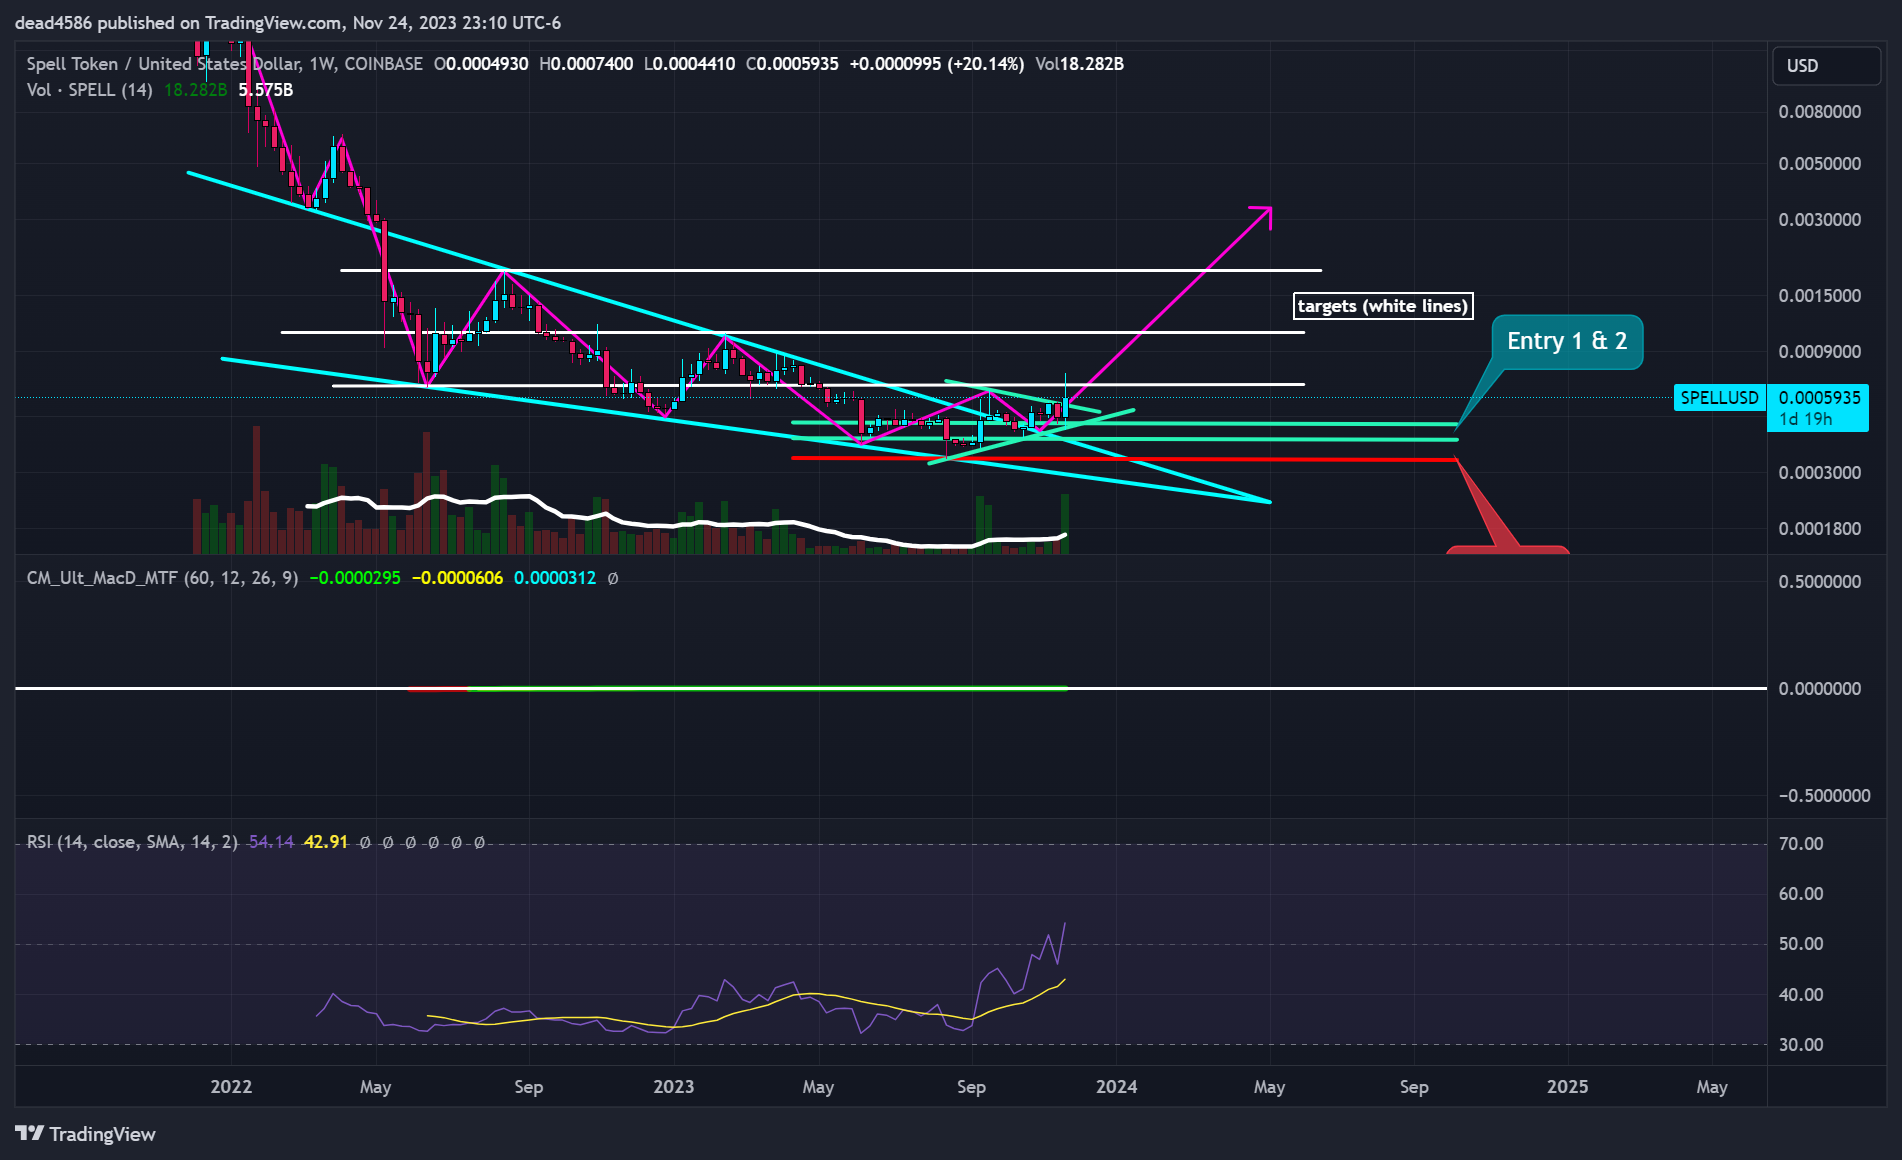Click the 0.0009000 price axis label

tap(1819, 352)
